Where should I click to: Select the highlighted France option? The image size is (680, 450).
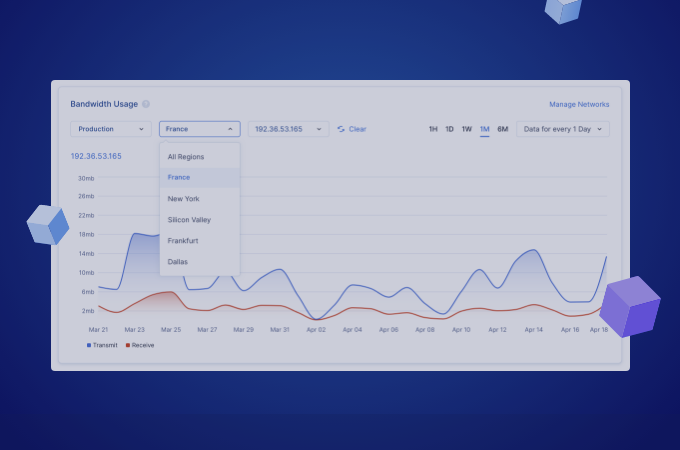pos(179,177)
